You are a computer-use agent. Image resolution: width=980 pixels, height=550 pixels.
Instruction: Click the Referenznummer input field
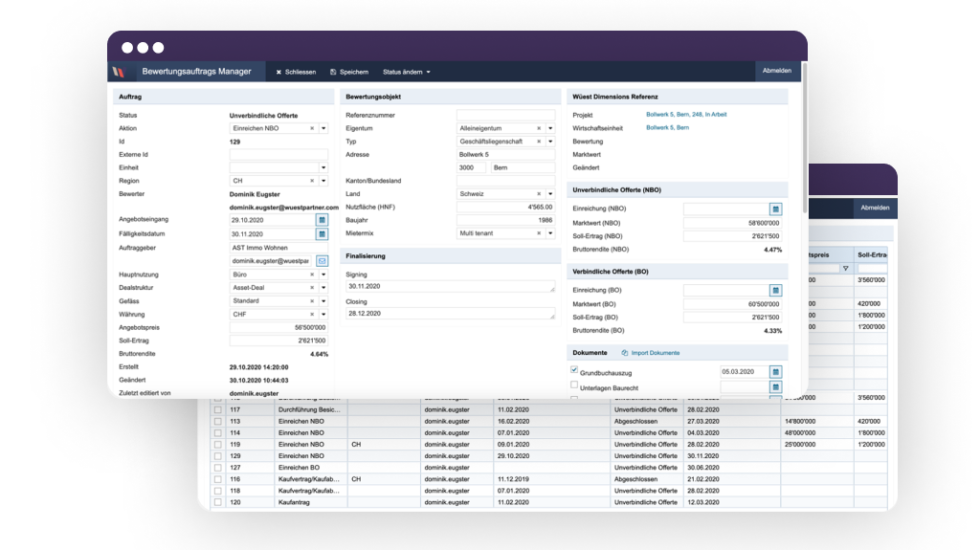click(505, 116)
